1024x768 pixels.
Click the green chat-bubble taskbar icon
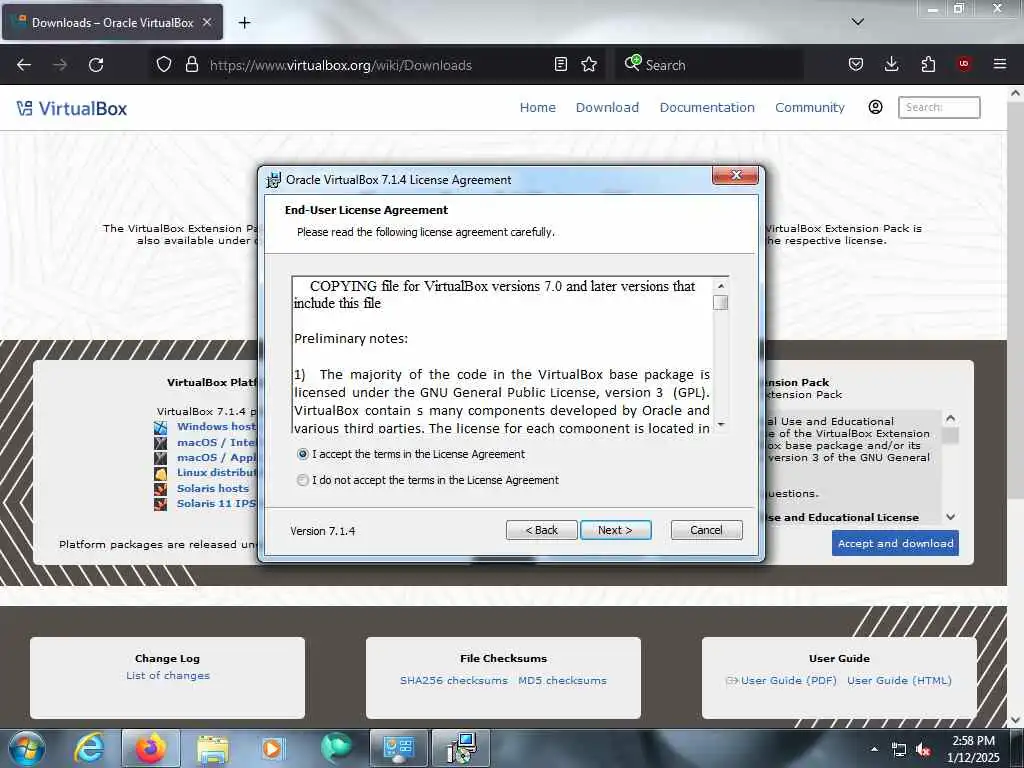(336, 748)
